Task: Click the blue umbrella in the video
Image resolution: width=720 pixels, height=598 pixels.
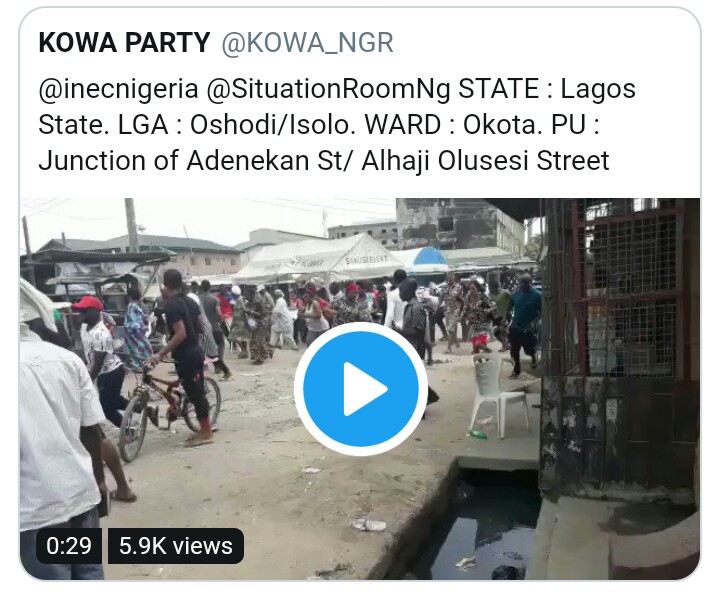Action: point(432,257)
